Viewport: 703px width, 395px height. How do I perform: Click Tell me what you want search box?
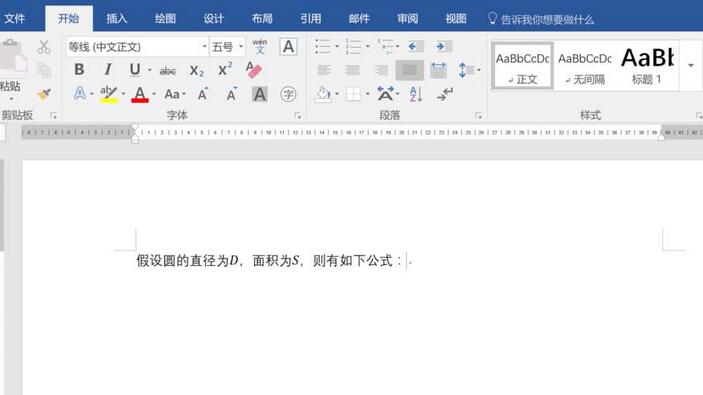tap(541, 19)
